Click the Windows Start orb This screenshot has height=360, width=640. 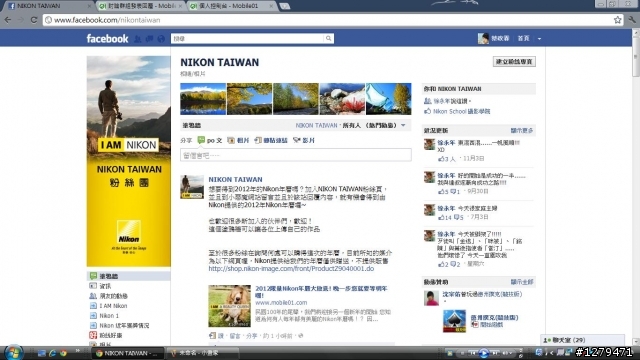coord(13,352)
